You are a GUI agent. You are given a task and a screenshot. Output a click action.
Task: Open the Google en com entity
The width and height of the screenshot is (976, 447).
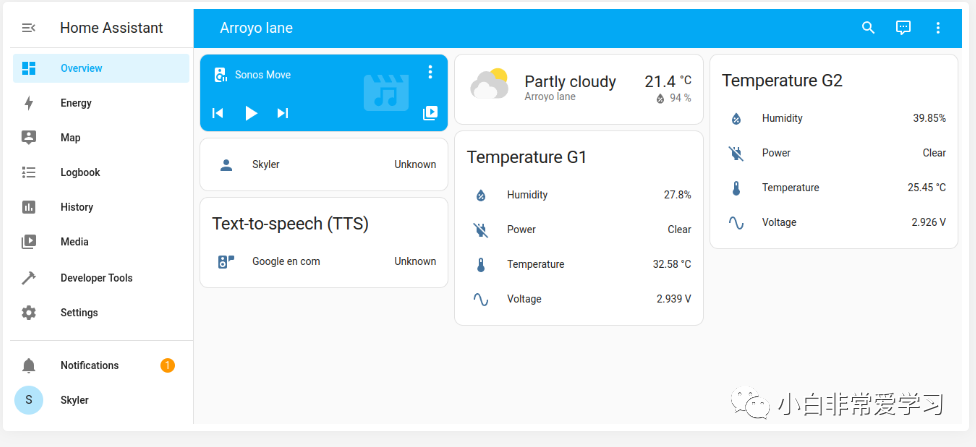[324, 261]
